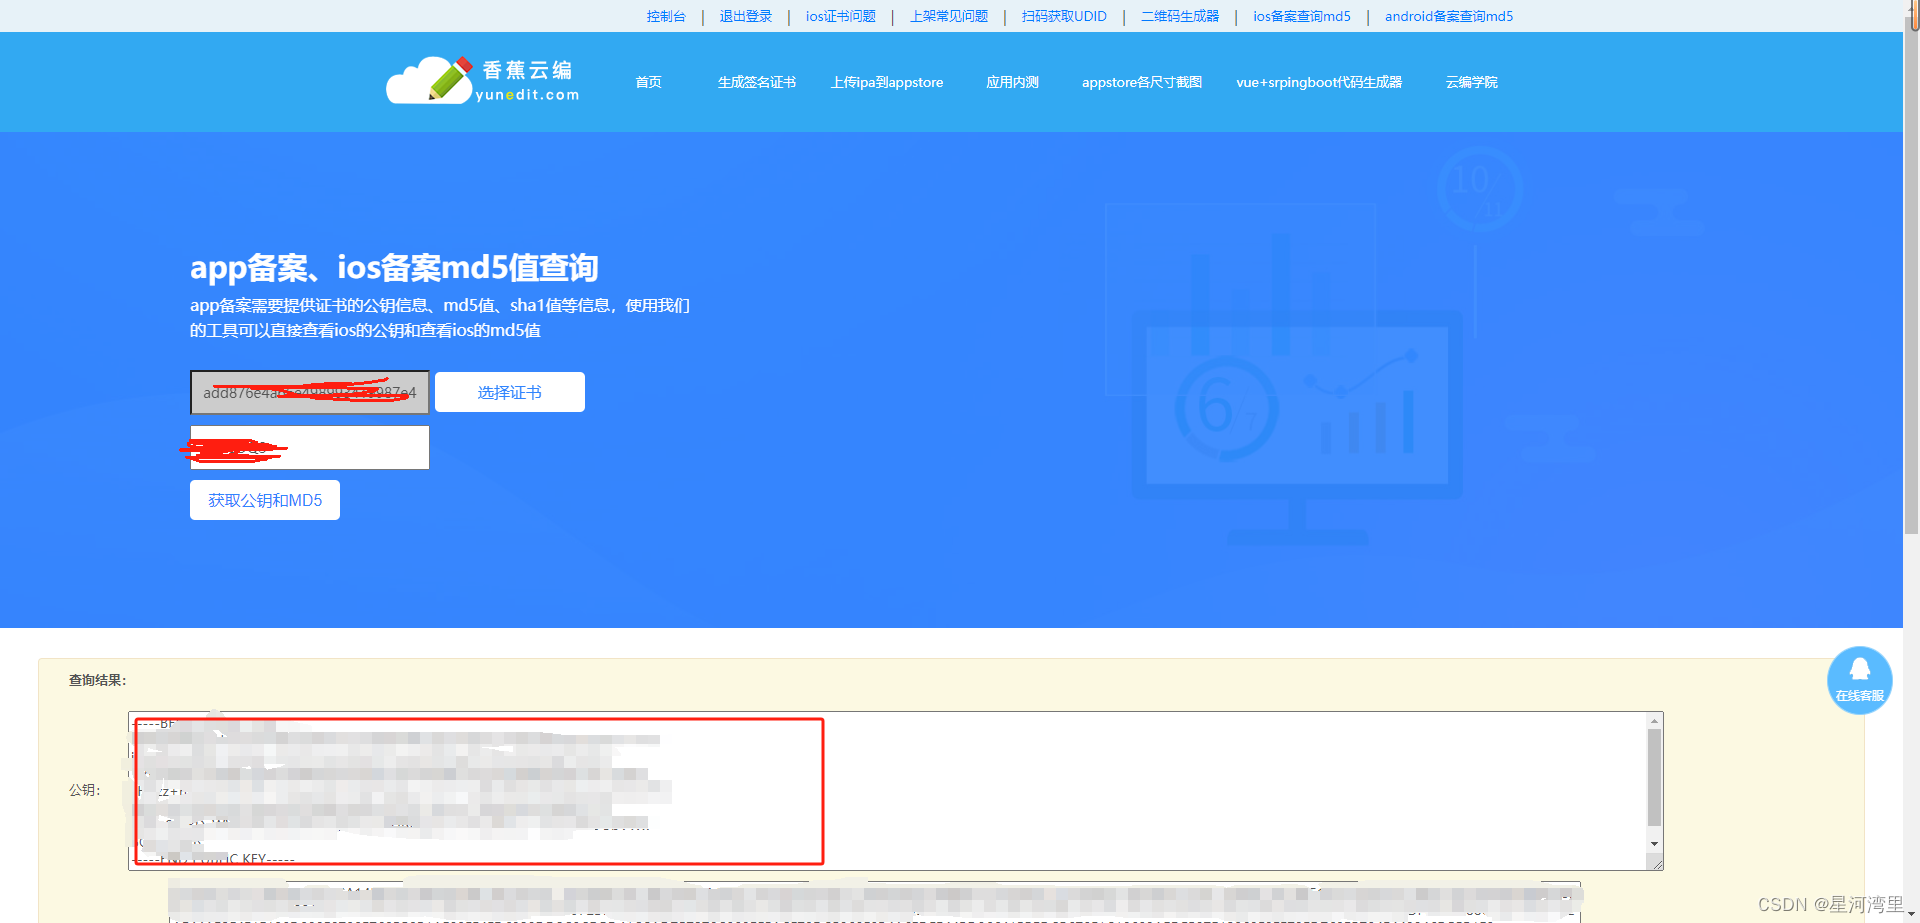This screenshot has height=923, width=1920.
Task: Open the 应用内测 page
Action: point(1012,82)
